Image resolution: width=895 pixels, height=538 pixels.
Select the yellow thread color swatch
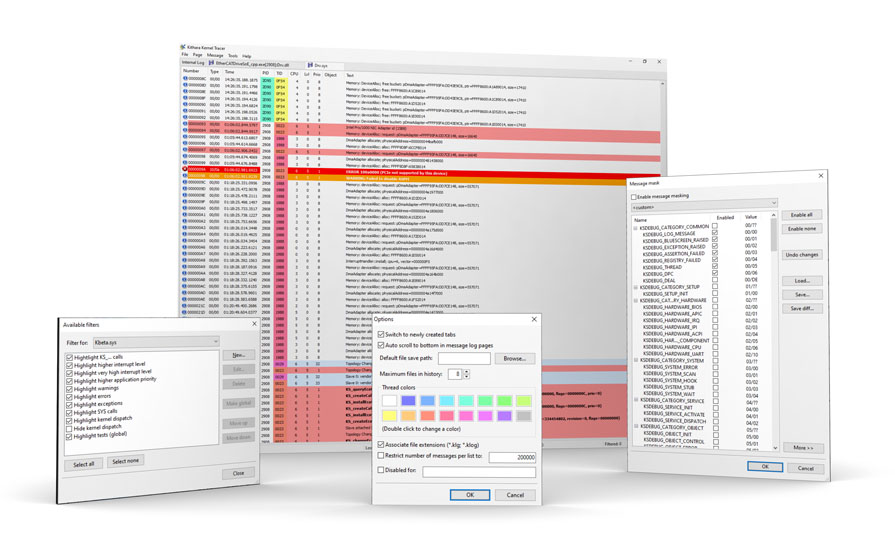(390, 416)
